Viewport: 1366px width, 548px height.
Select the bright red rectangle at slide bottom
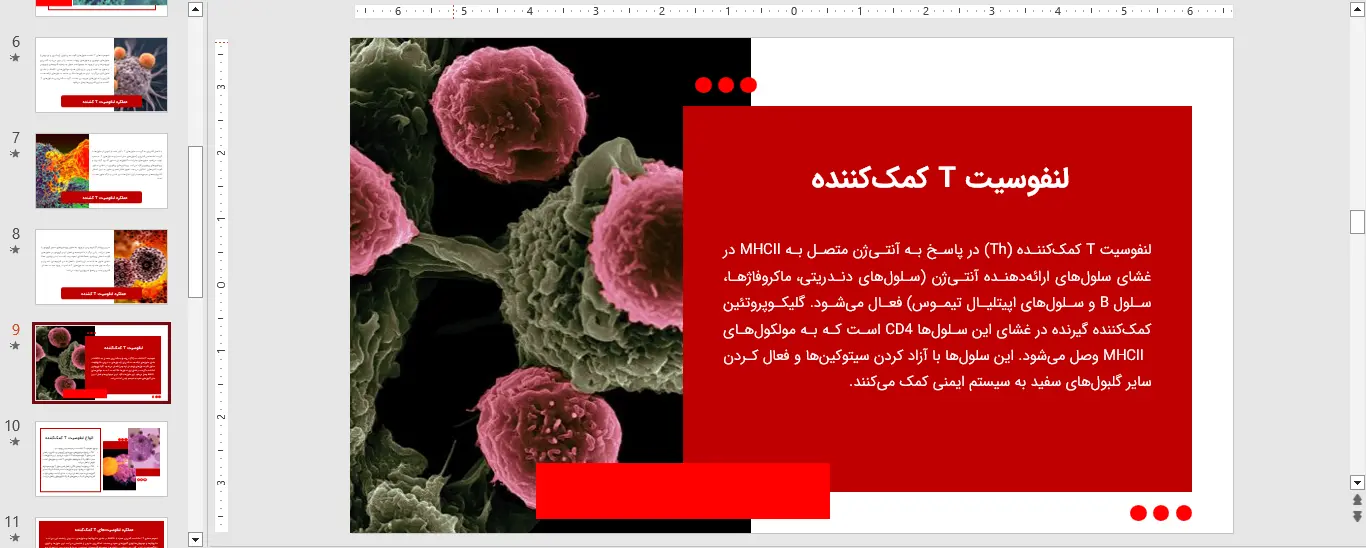pyautogui.click(x=683, y=491)
